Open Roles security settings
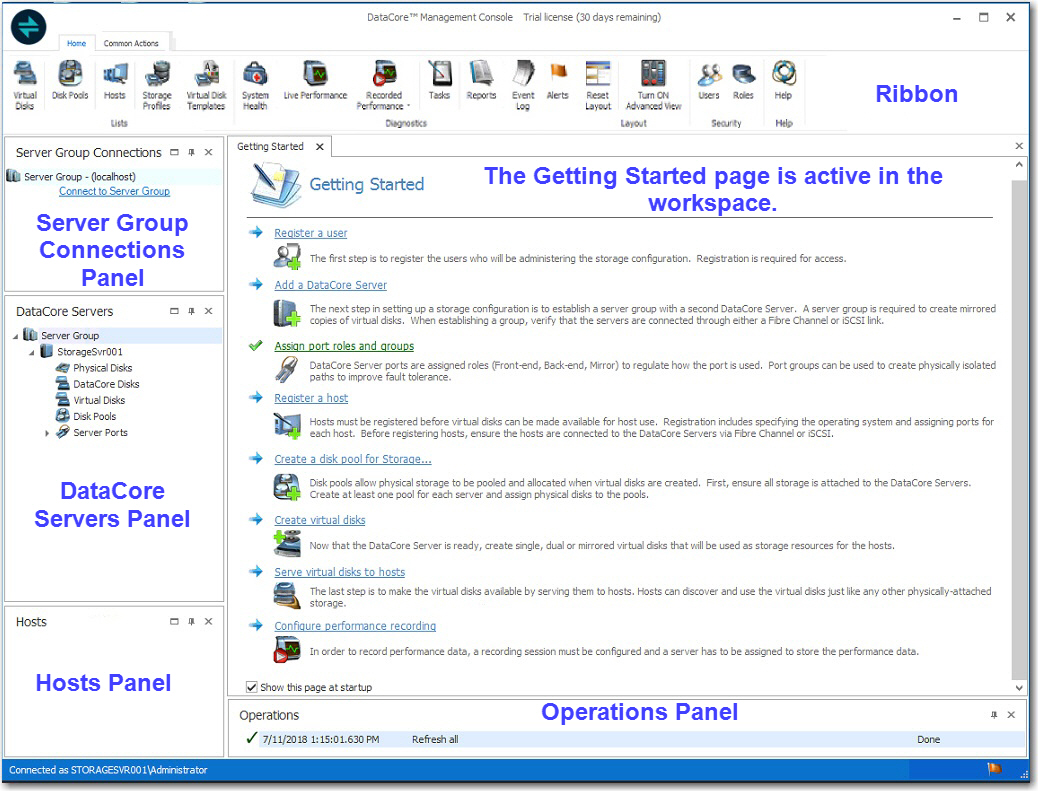Viewport: 1038px width, 791px height. 743,81
